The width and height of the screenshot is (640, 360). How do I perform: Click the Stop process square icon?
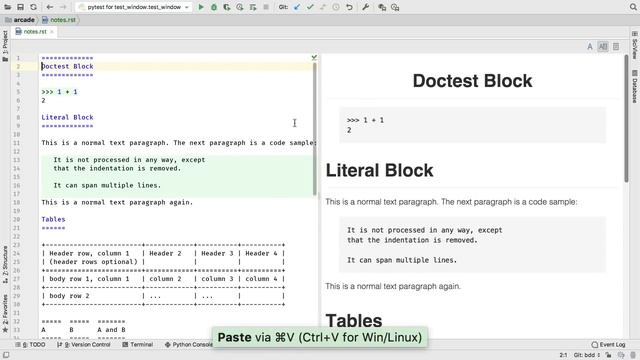click(x=266, y=7)
